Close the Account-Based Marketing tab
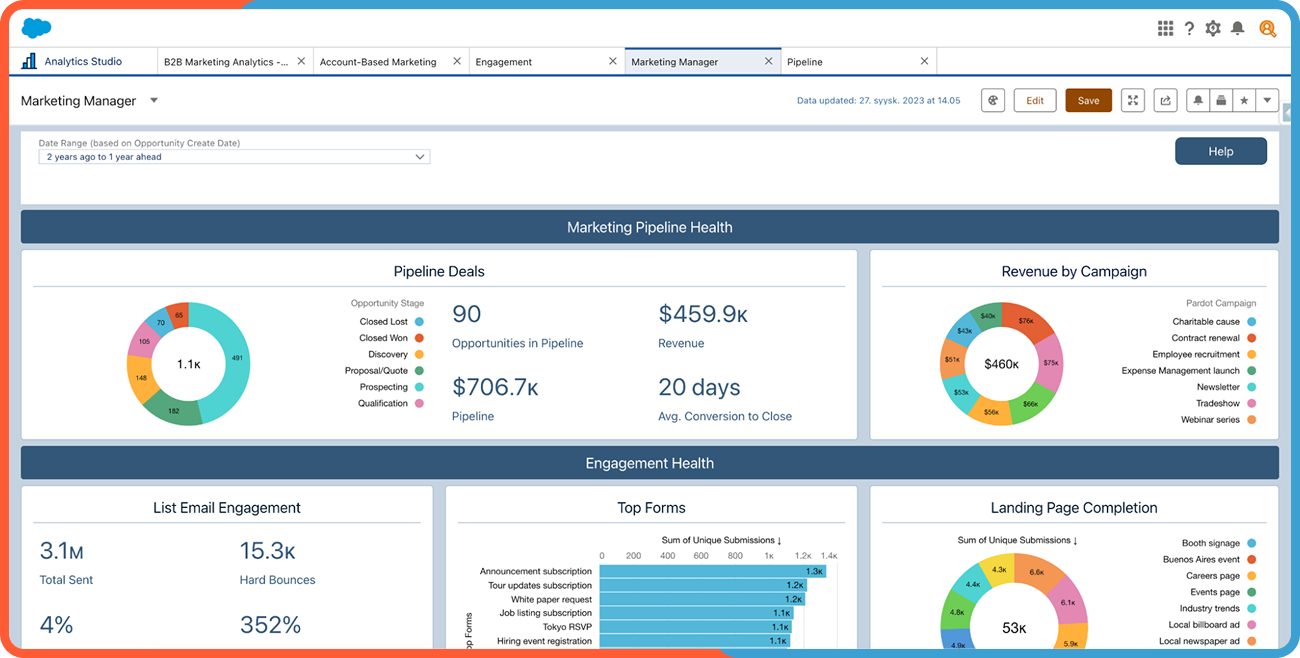The image size is (1300, 658). pyautogui.click(x=457, y=61)
